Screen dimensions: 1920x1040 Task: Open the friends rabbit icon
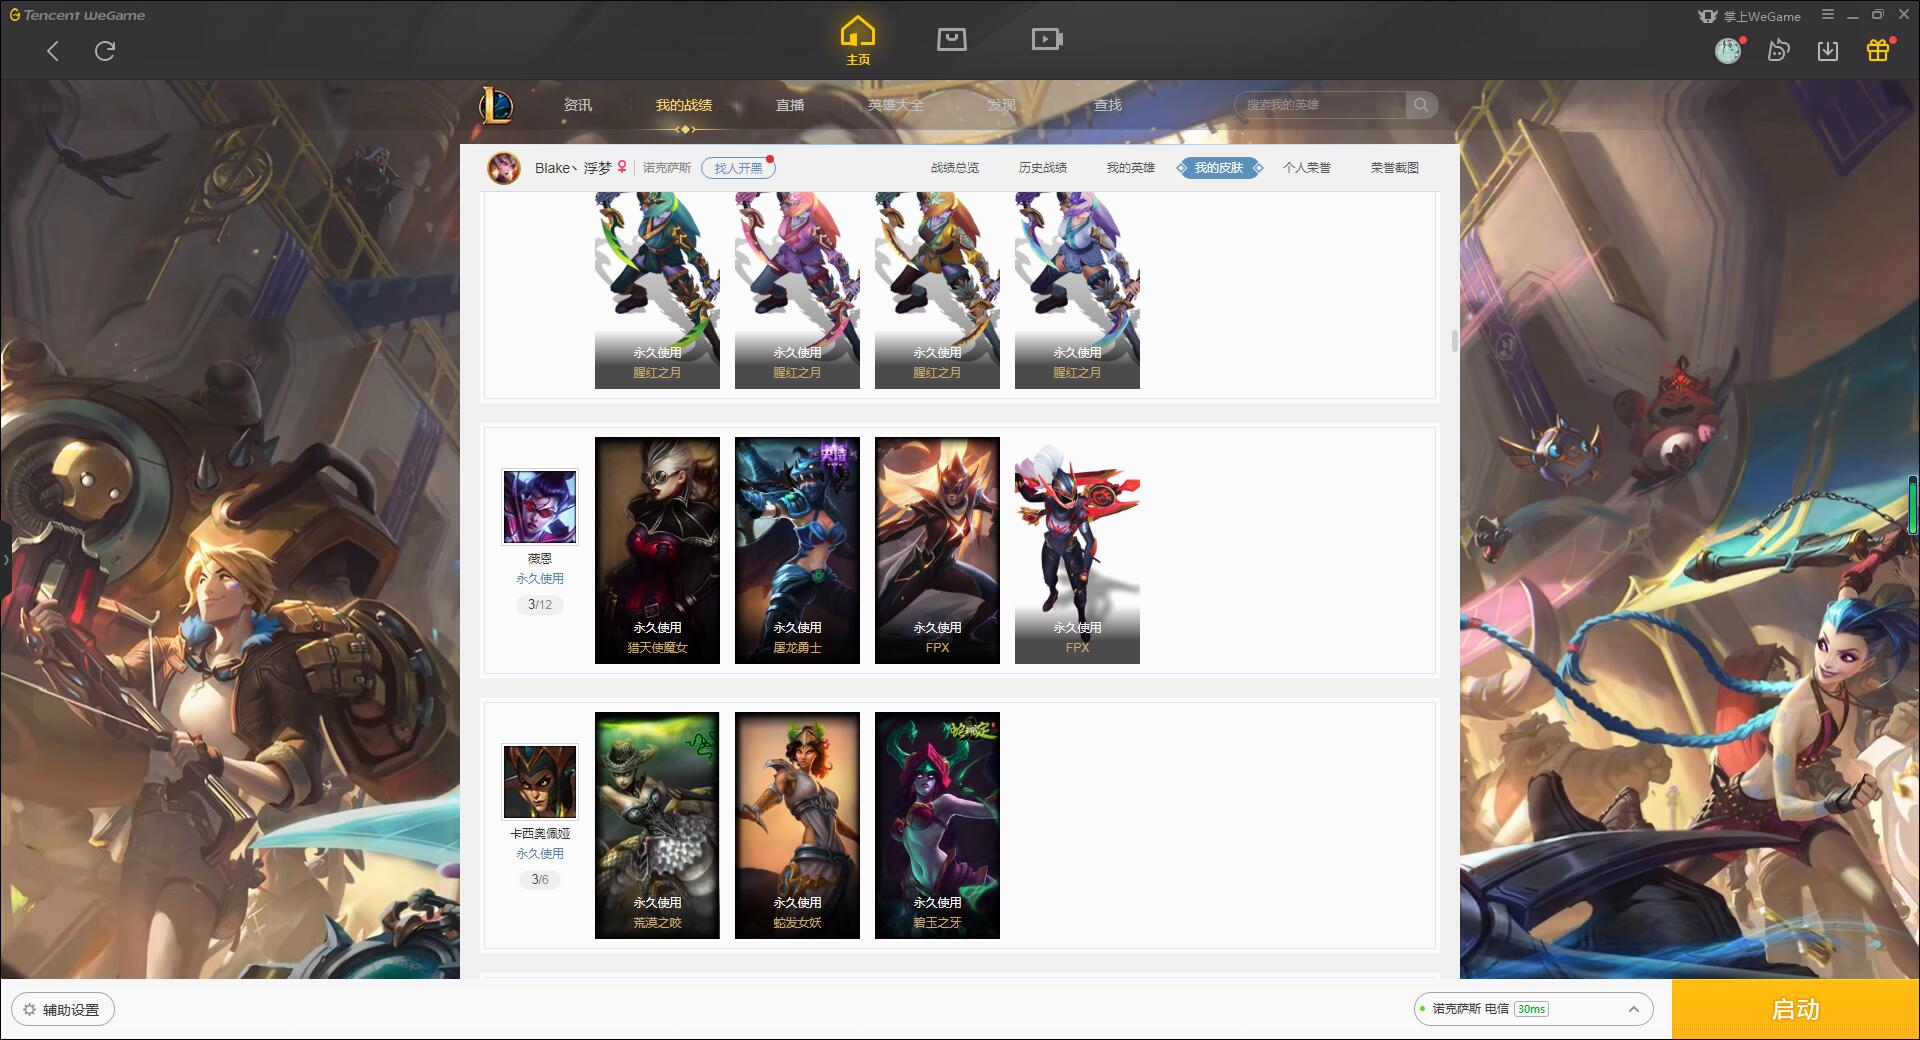(1778, 51)
